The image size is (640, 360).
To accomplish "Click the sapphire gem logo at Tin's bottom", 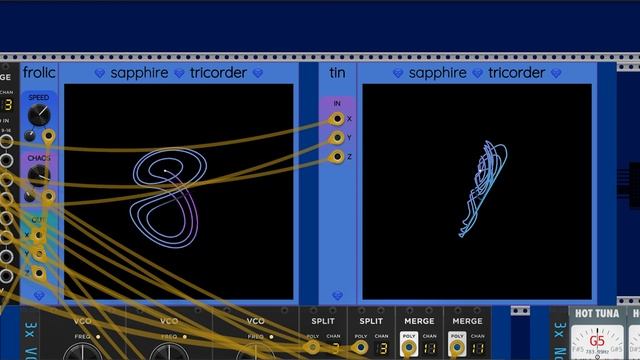I will [x=337, y=295].
